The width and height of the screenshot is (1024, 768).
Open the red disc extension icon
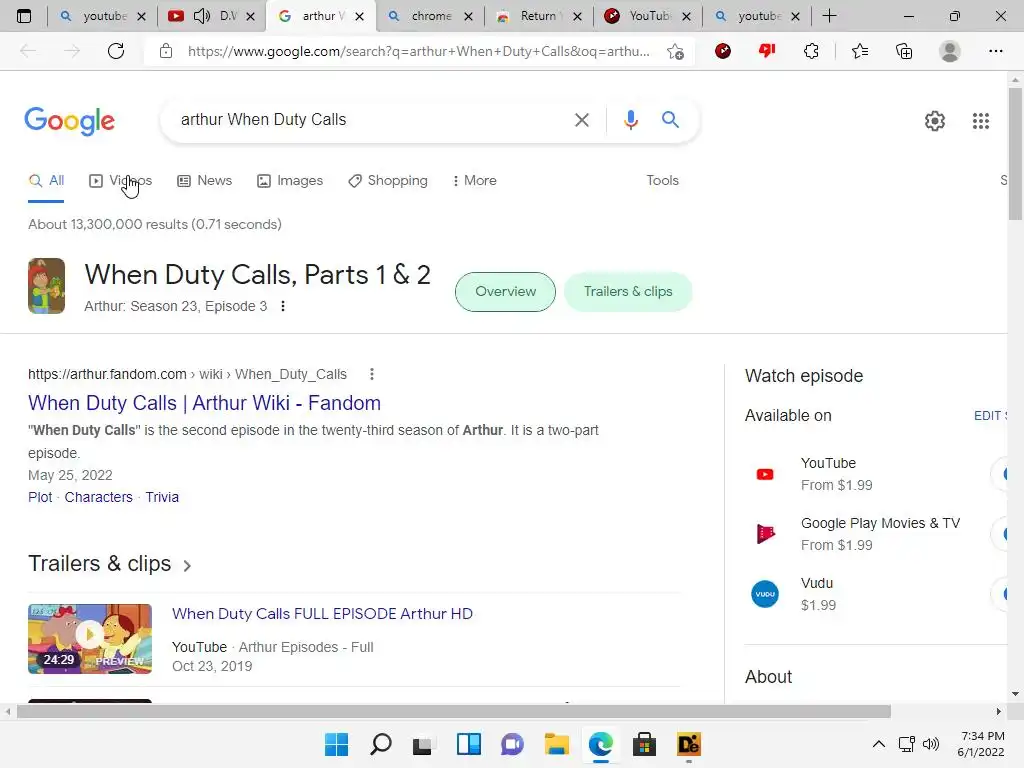723,51
